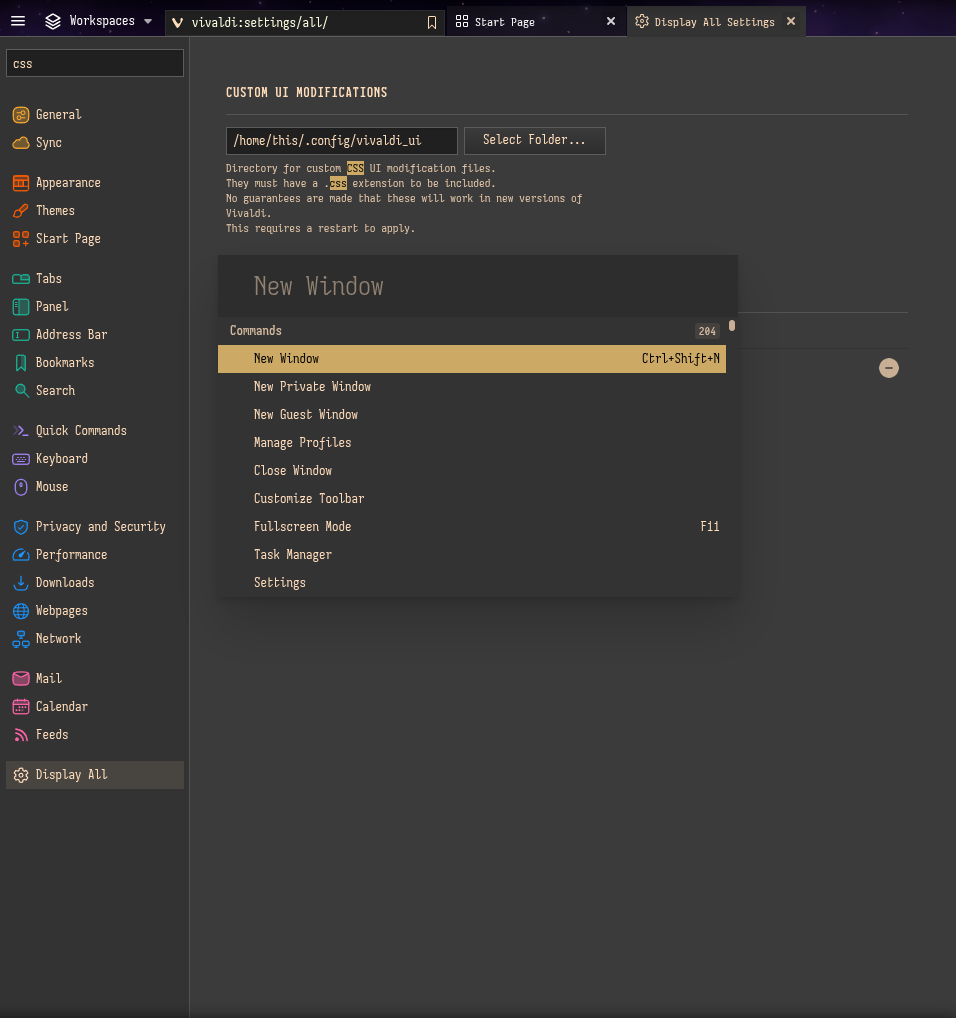Select Display All in settings sidebar
This screenshot has width=956, height=1018.
click(x=95, y=775)
